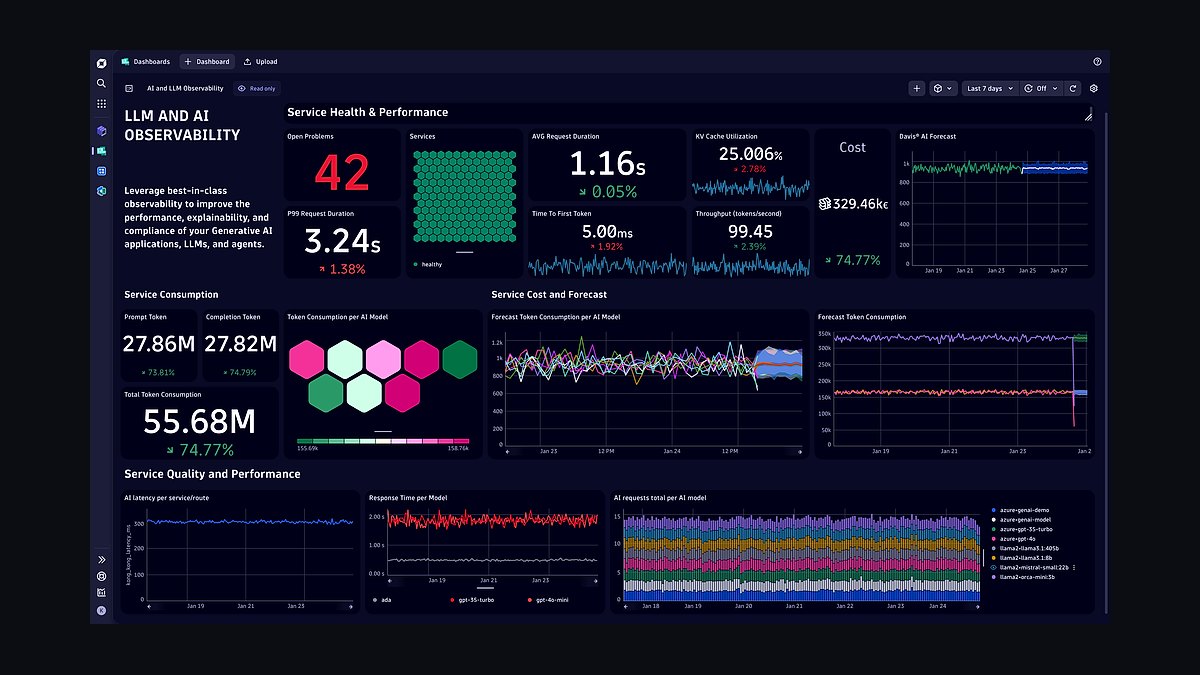Open the auto-refresh Off dropdown

[x=1040, y=88]
